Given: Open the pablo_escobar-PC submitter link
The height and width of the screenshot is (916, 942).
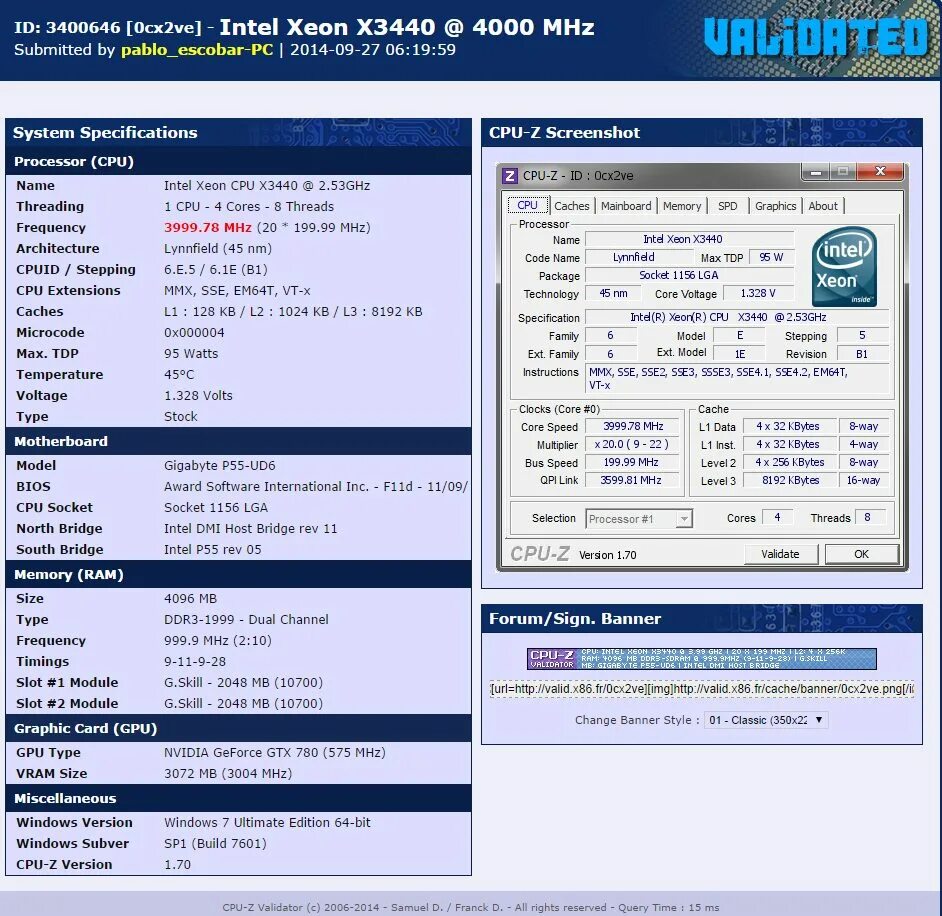Looking at the screenshot, I should (197, 50).
